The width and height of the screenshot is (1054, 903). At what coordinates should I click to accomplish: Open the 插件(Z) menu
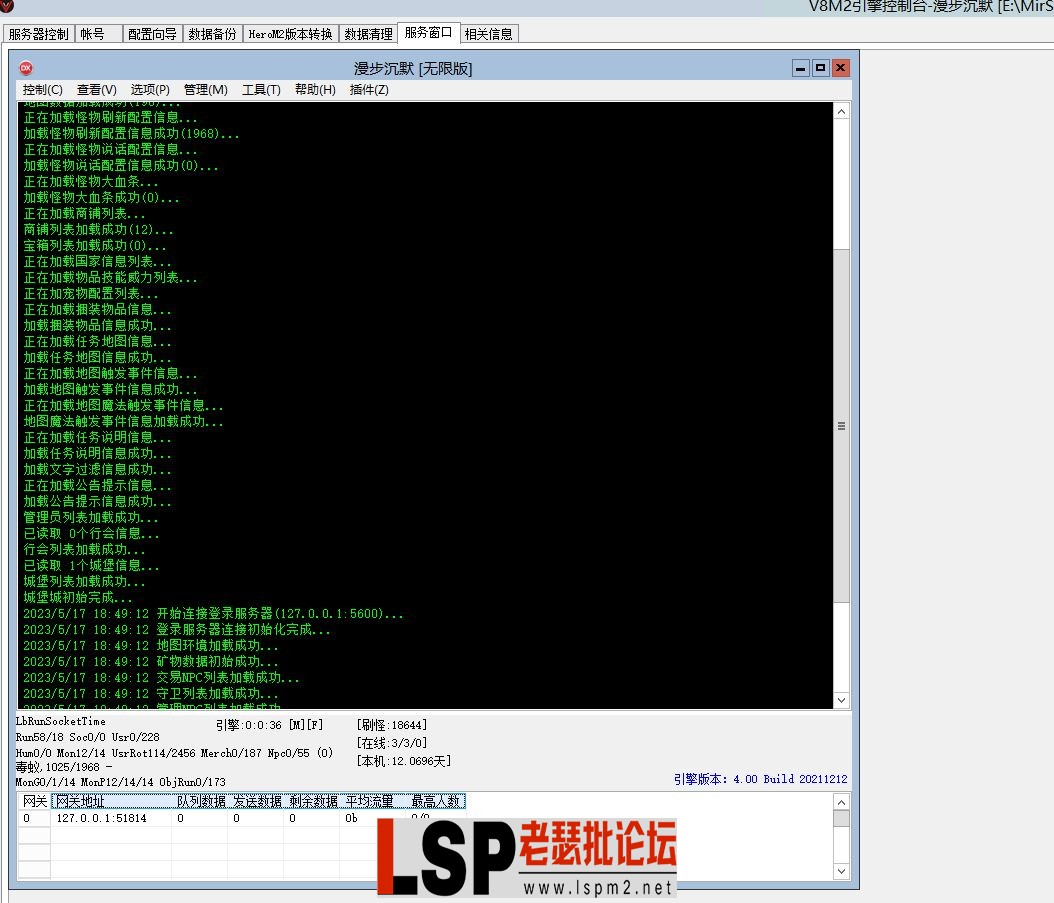tap(368, 90)
